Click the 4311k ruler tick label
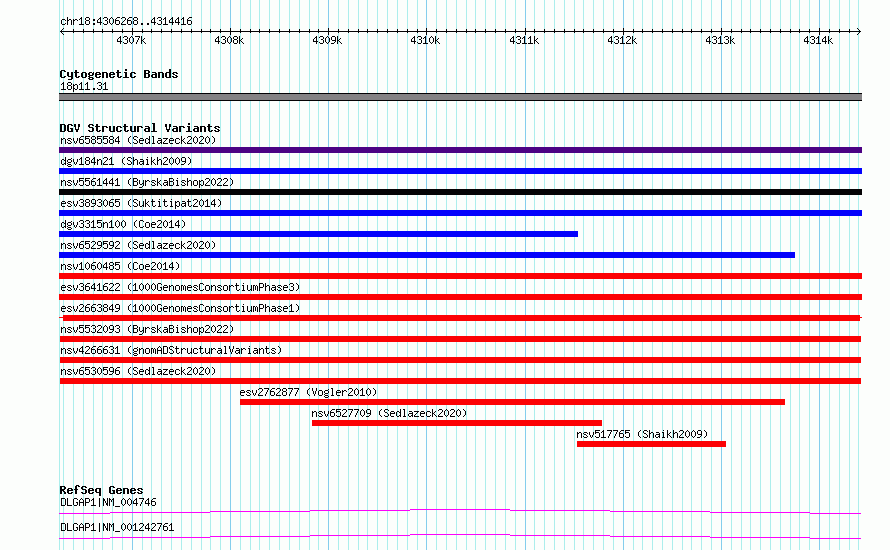890x550 pixels. 524,40
